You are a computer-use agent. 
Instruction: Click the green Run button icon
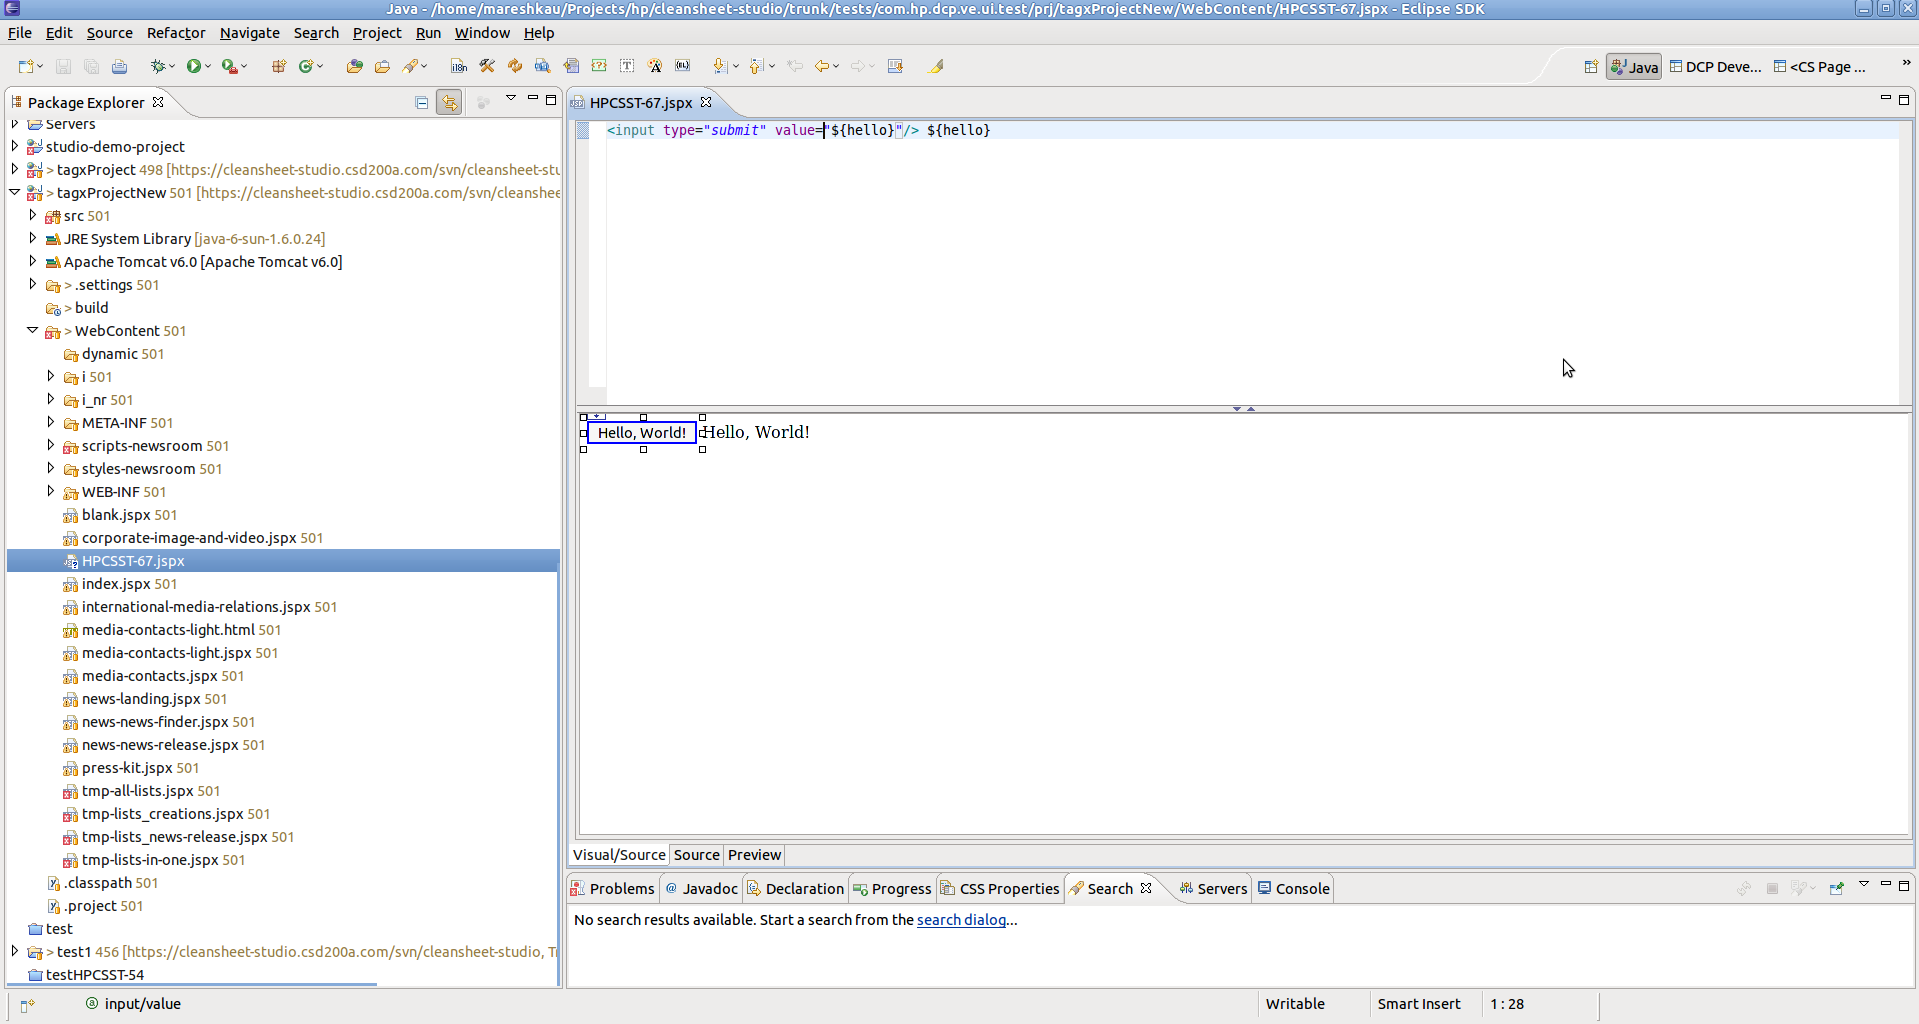[194, 66]
